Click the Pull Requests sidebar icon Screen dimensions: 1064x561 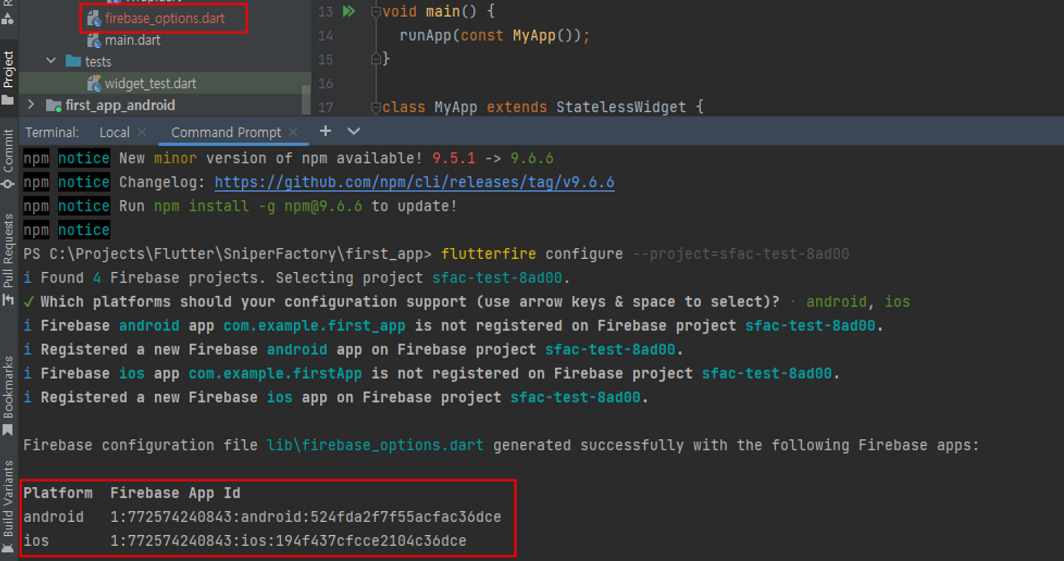[x=8, y=299]
